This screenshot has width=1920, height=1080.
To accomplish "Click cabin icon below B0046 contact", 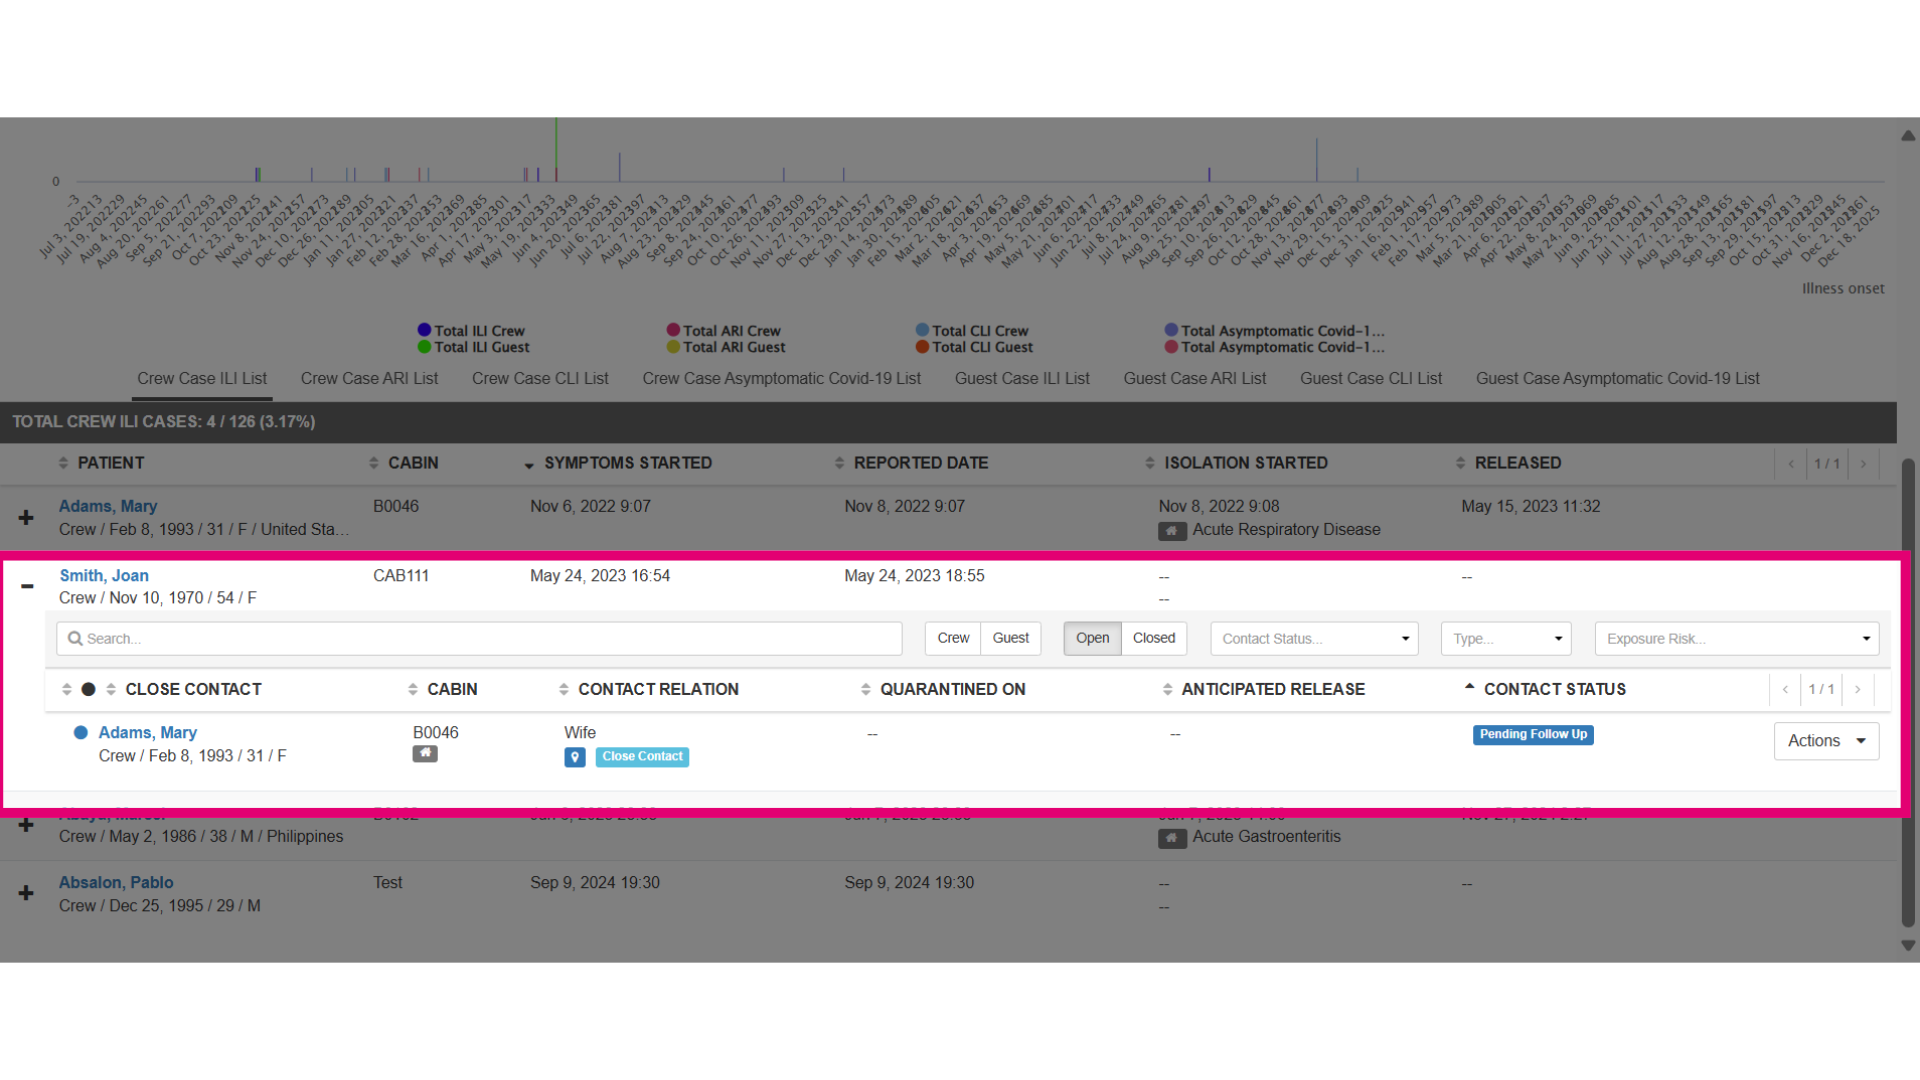I will tap(425, 754).
